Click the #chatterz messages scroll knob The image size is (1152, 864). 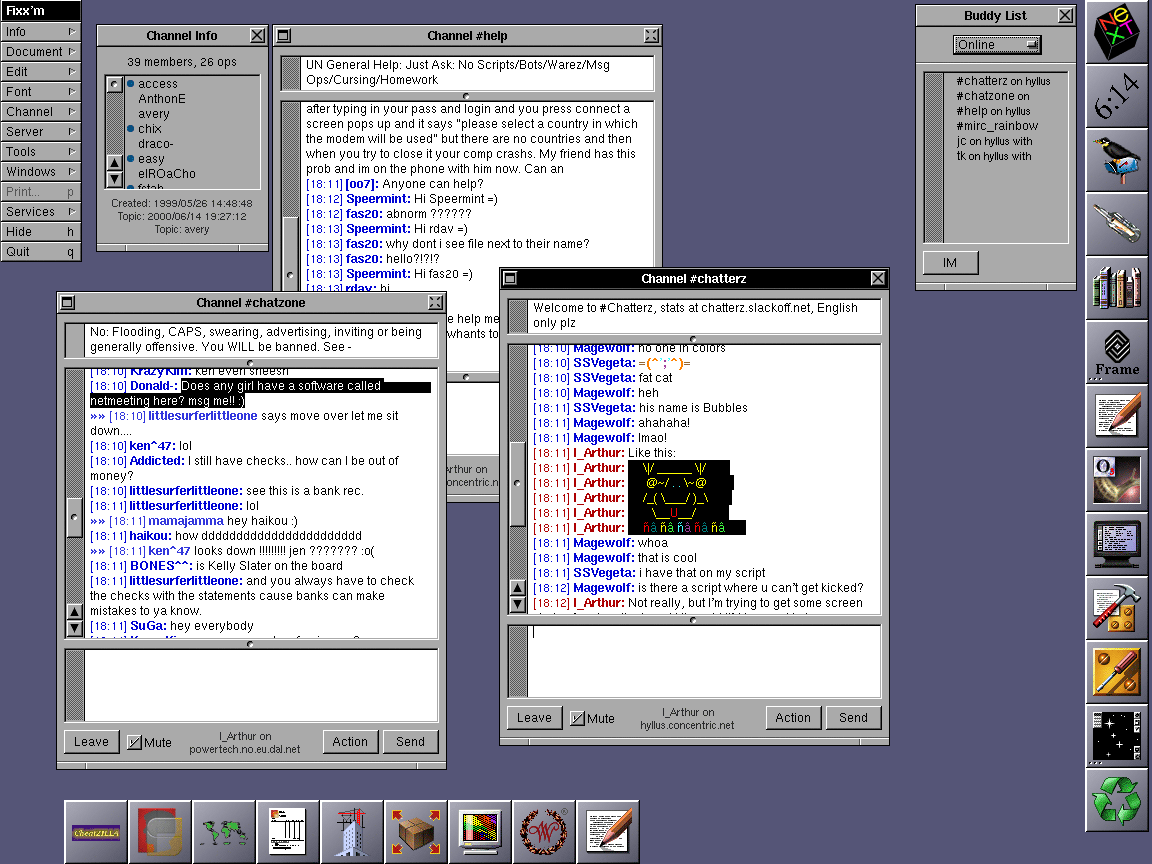[517, 483]
